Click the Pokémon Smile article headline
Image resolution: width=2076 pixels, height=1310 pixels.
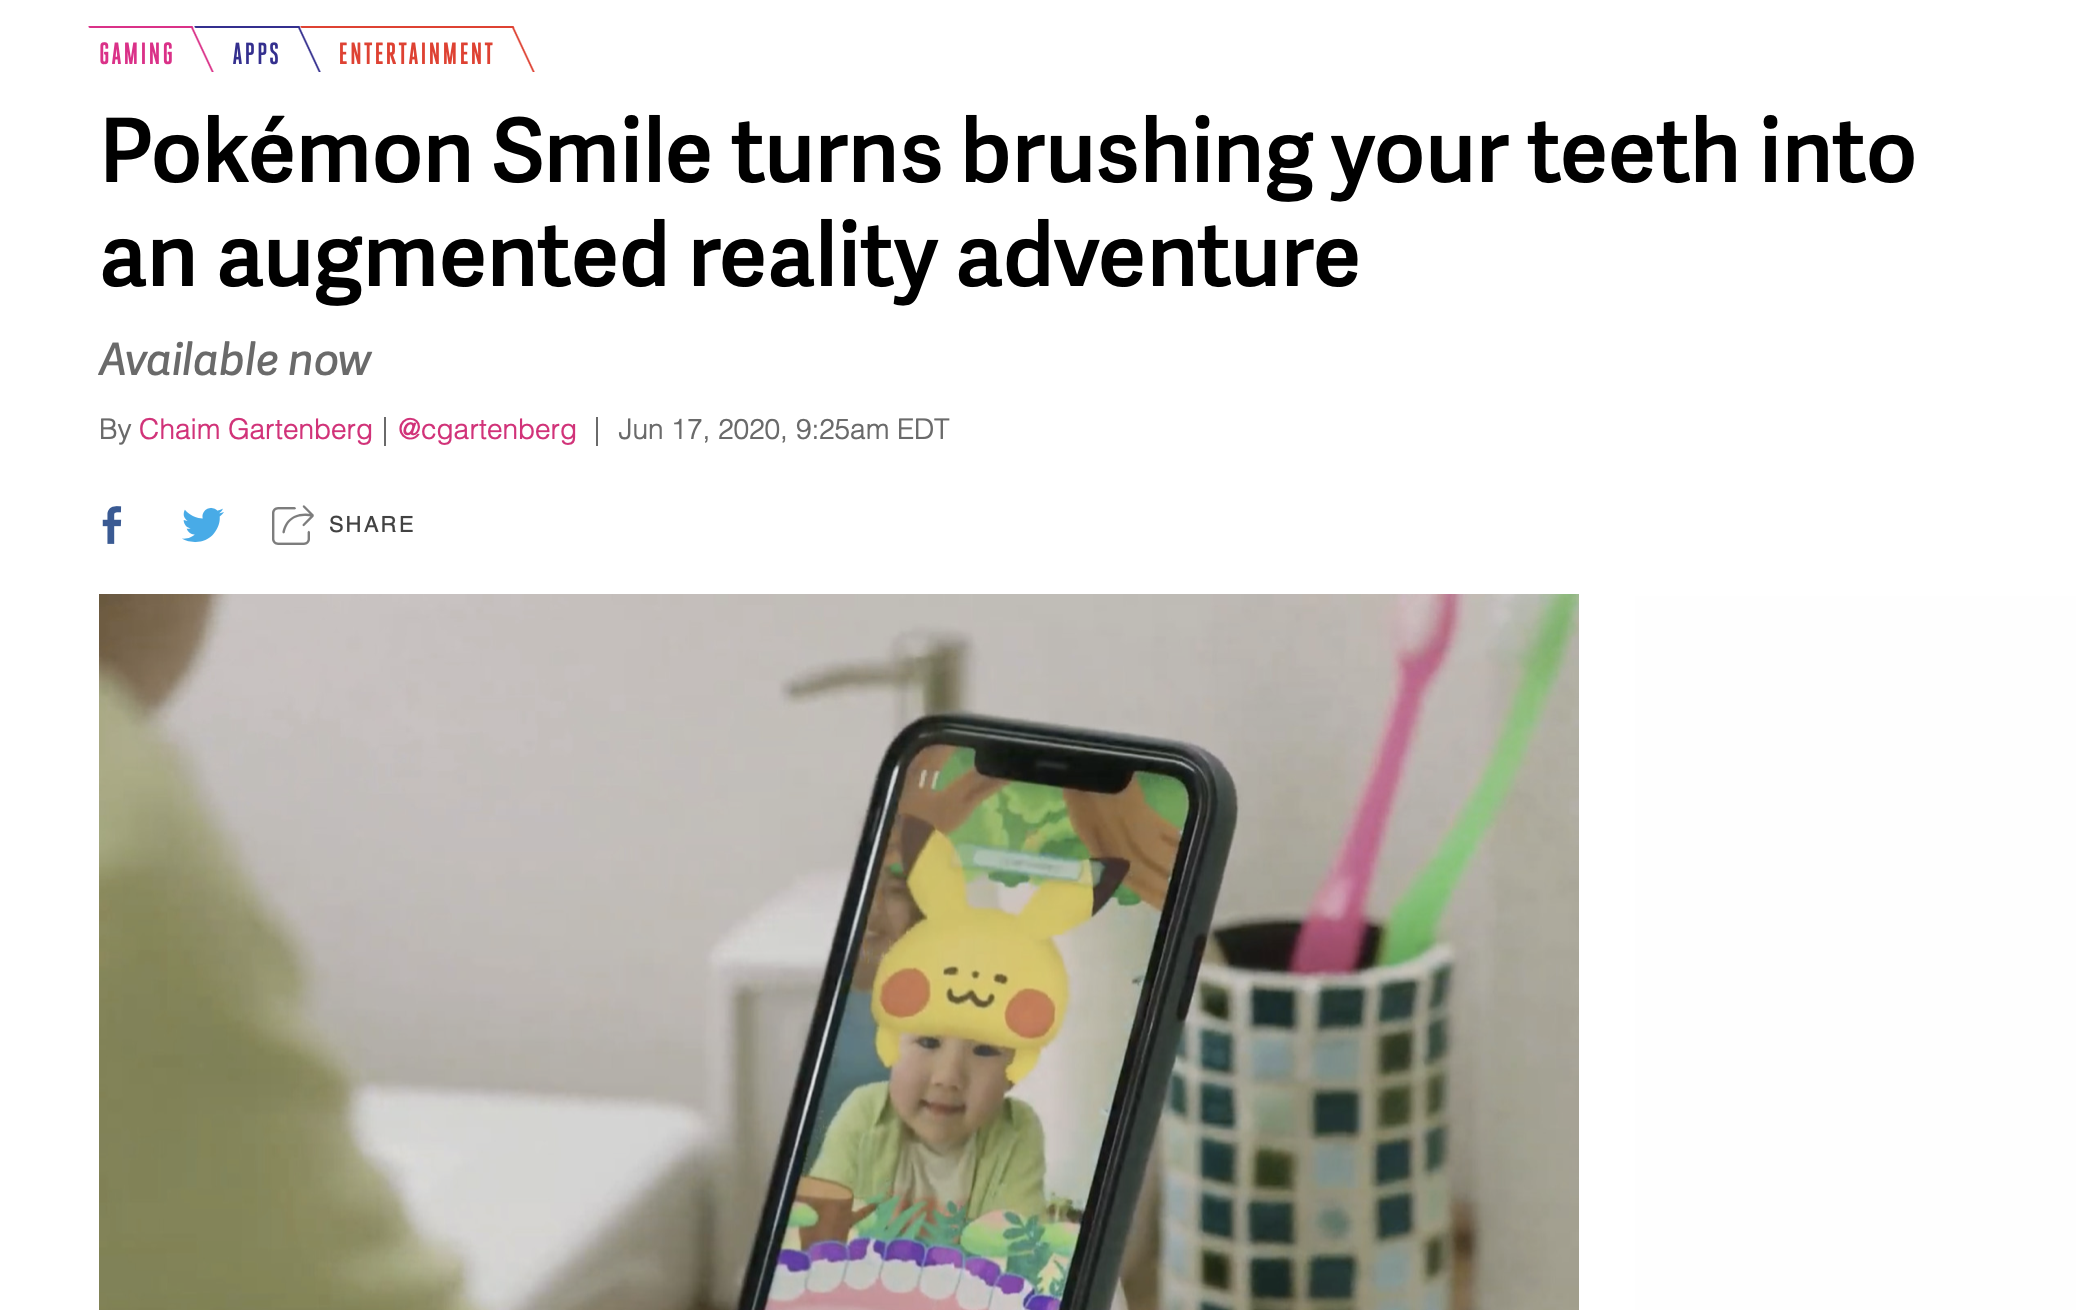[x=1008, y=203]
